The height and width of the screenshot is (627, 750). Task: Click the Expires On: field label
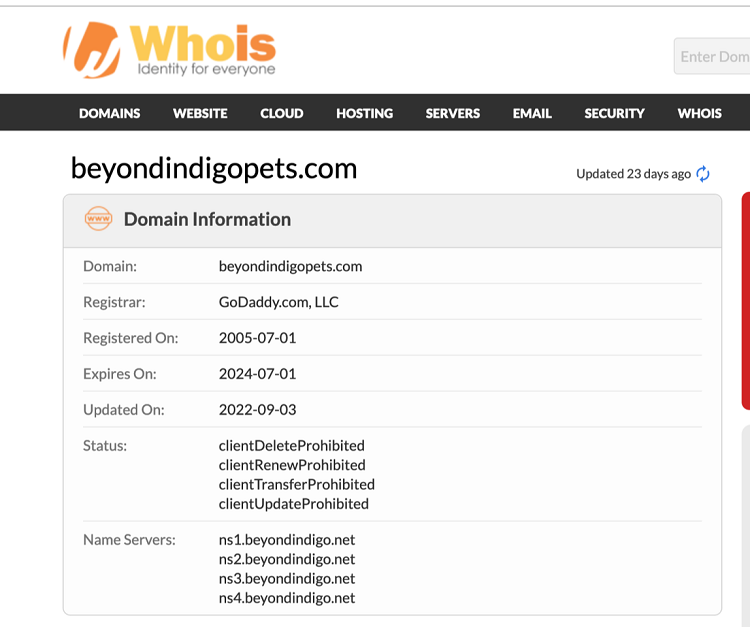tap(120, 374)
